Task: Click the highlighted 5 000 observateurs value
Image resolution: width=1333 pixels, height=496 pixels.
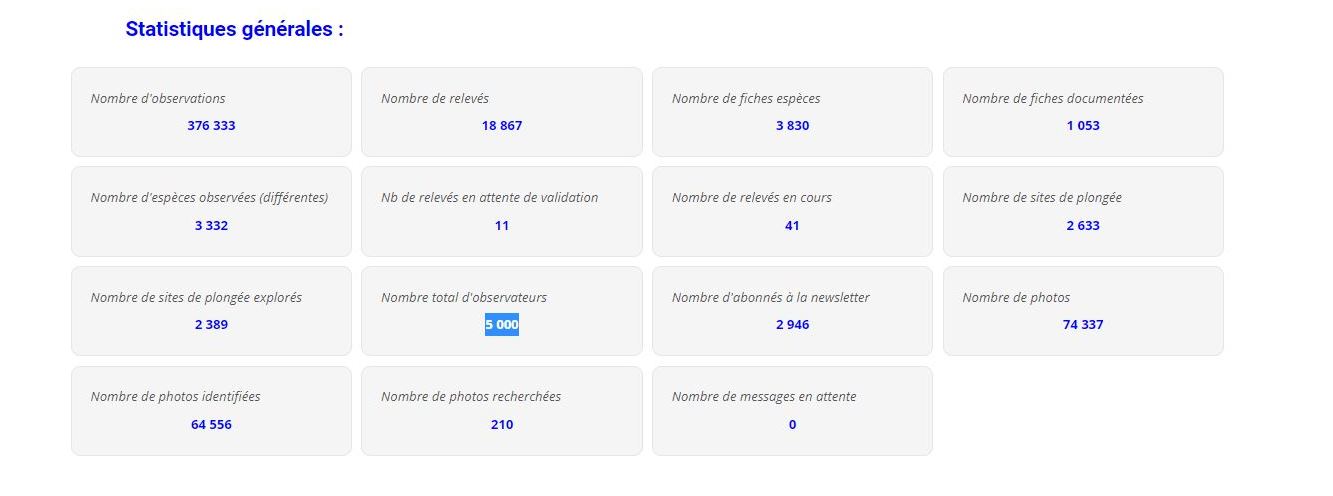Action: click(502, 325)
